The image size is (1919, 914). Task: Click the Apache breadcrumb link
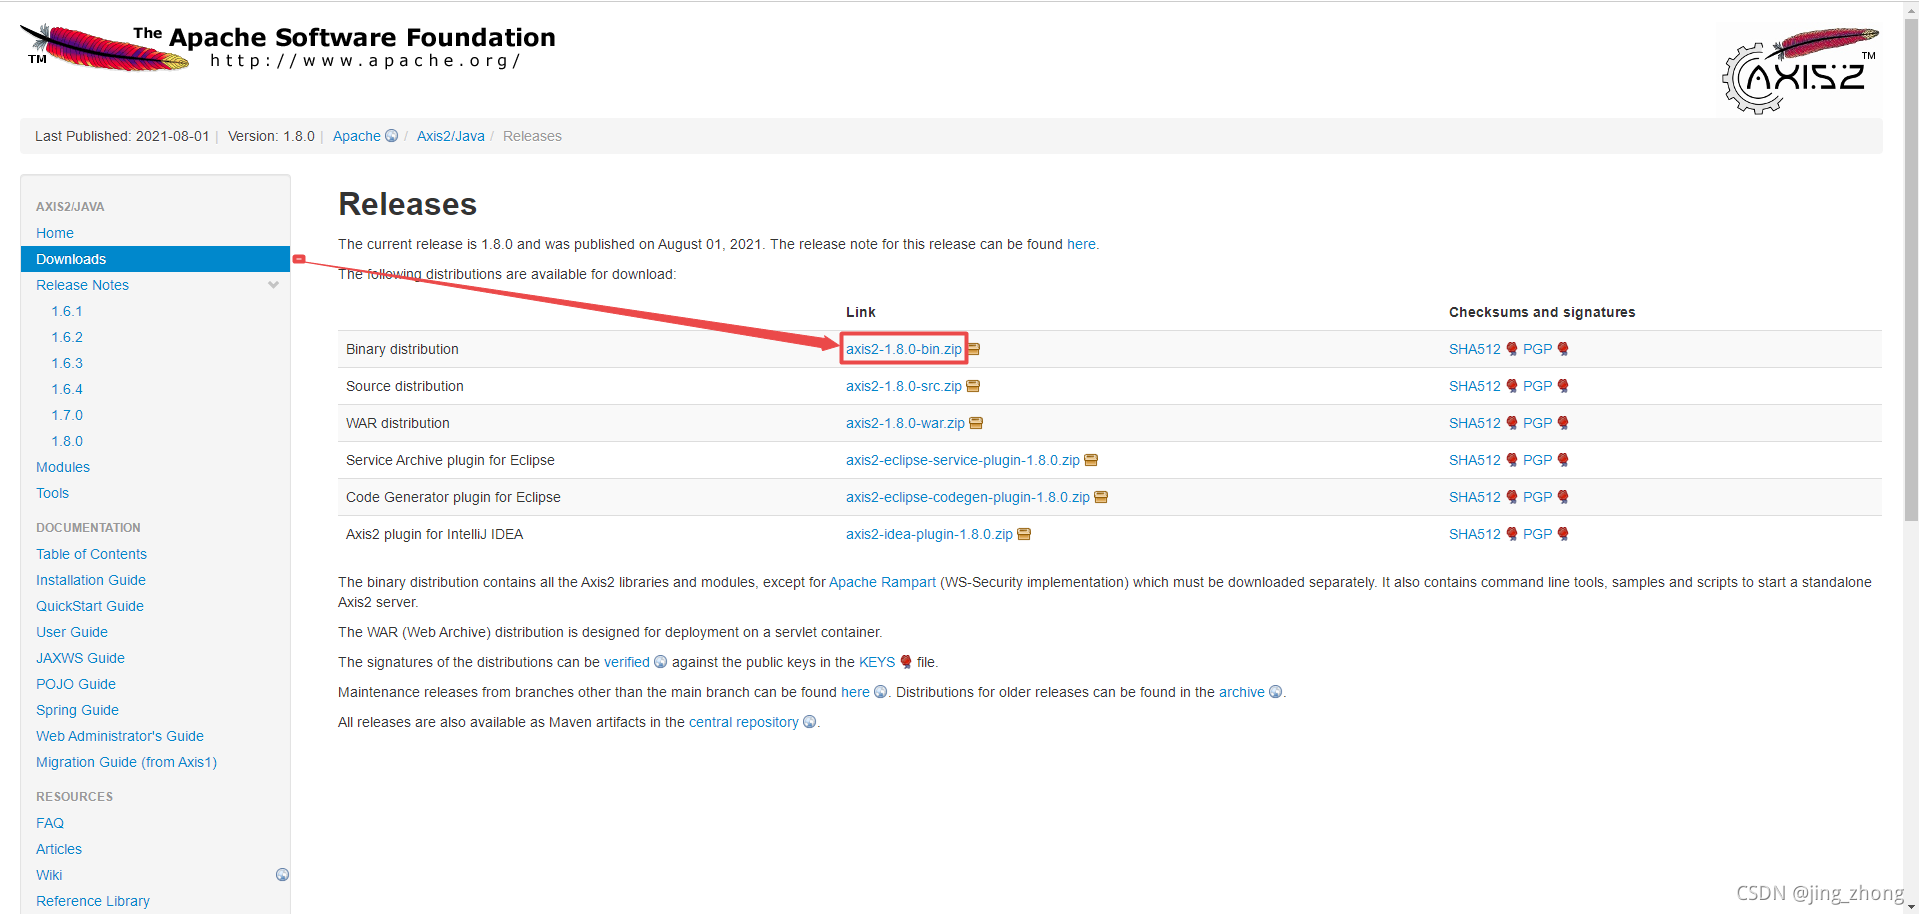(x=357, y=136)
